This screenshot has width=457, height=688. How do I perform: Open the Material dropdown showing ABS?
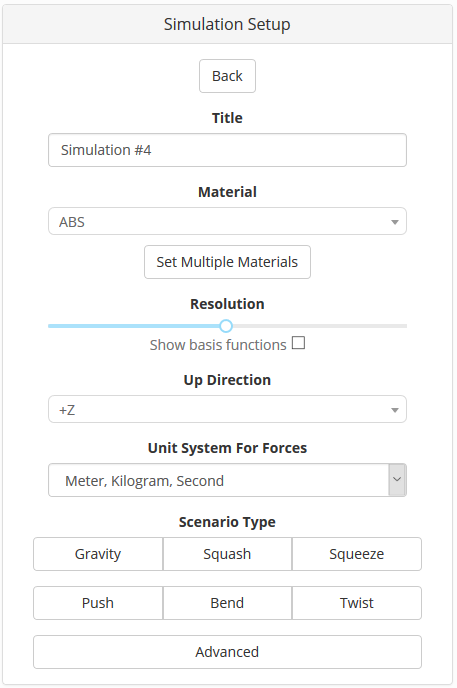coord(227,221)
